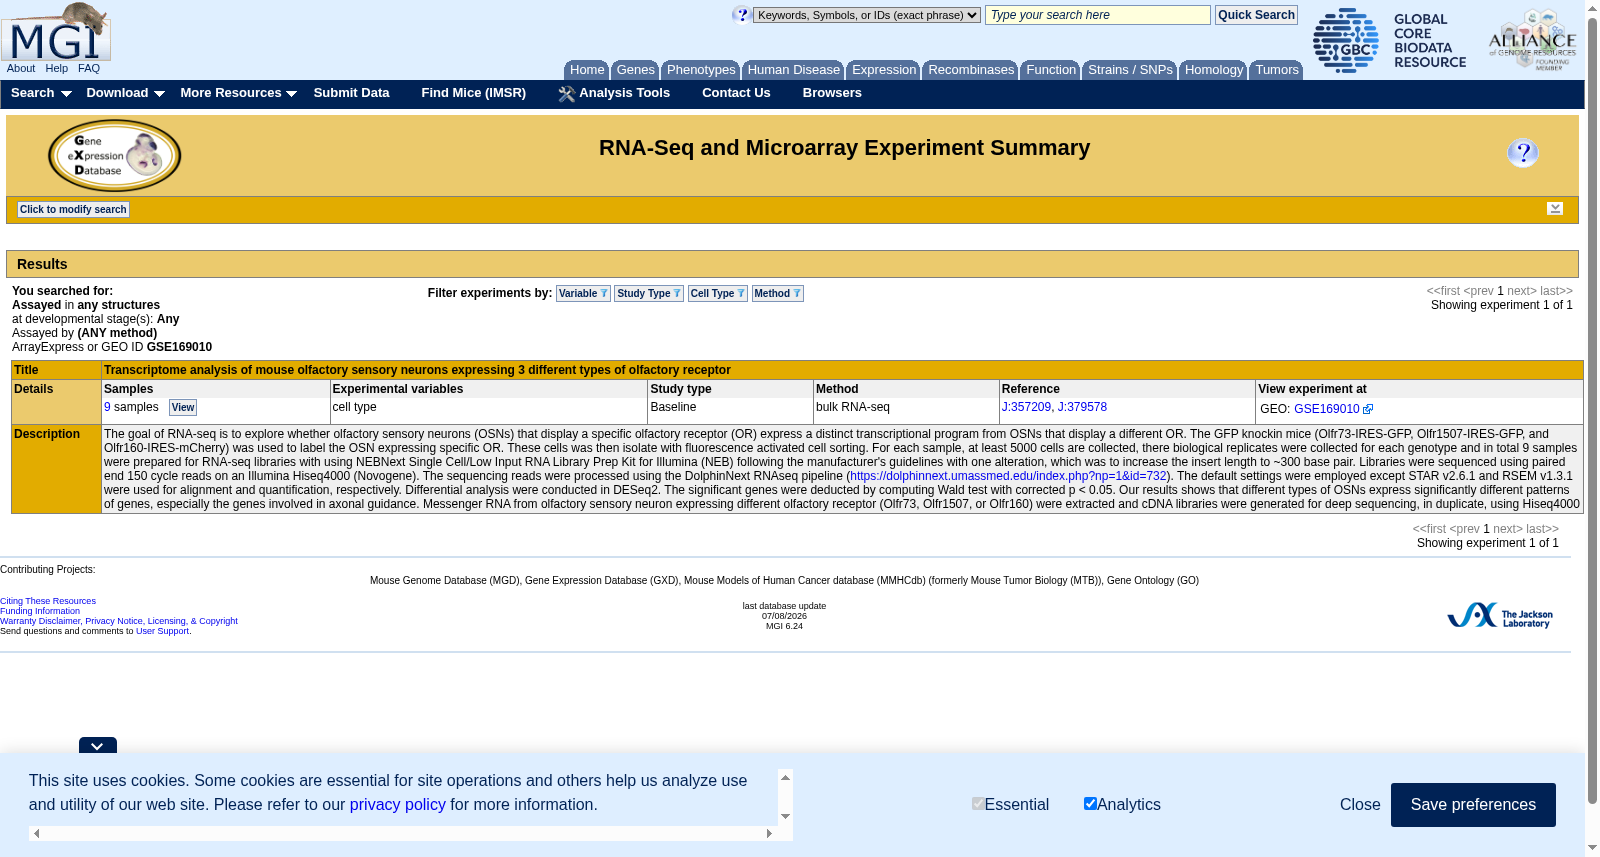The height and width of the screenshot is (857, 1600).
Task: Click the cookie text horizontal scrollbar
Action: click(x=402, y=833)
